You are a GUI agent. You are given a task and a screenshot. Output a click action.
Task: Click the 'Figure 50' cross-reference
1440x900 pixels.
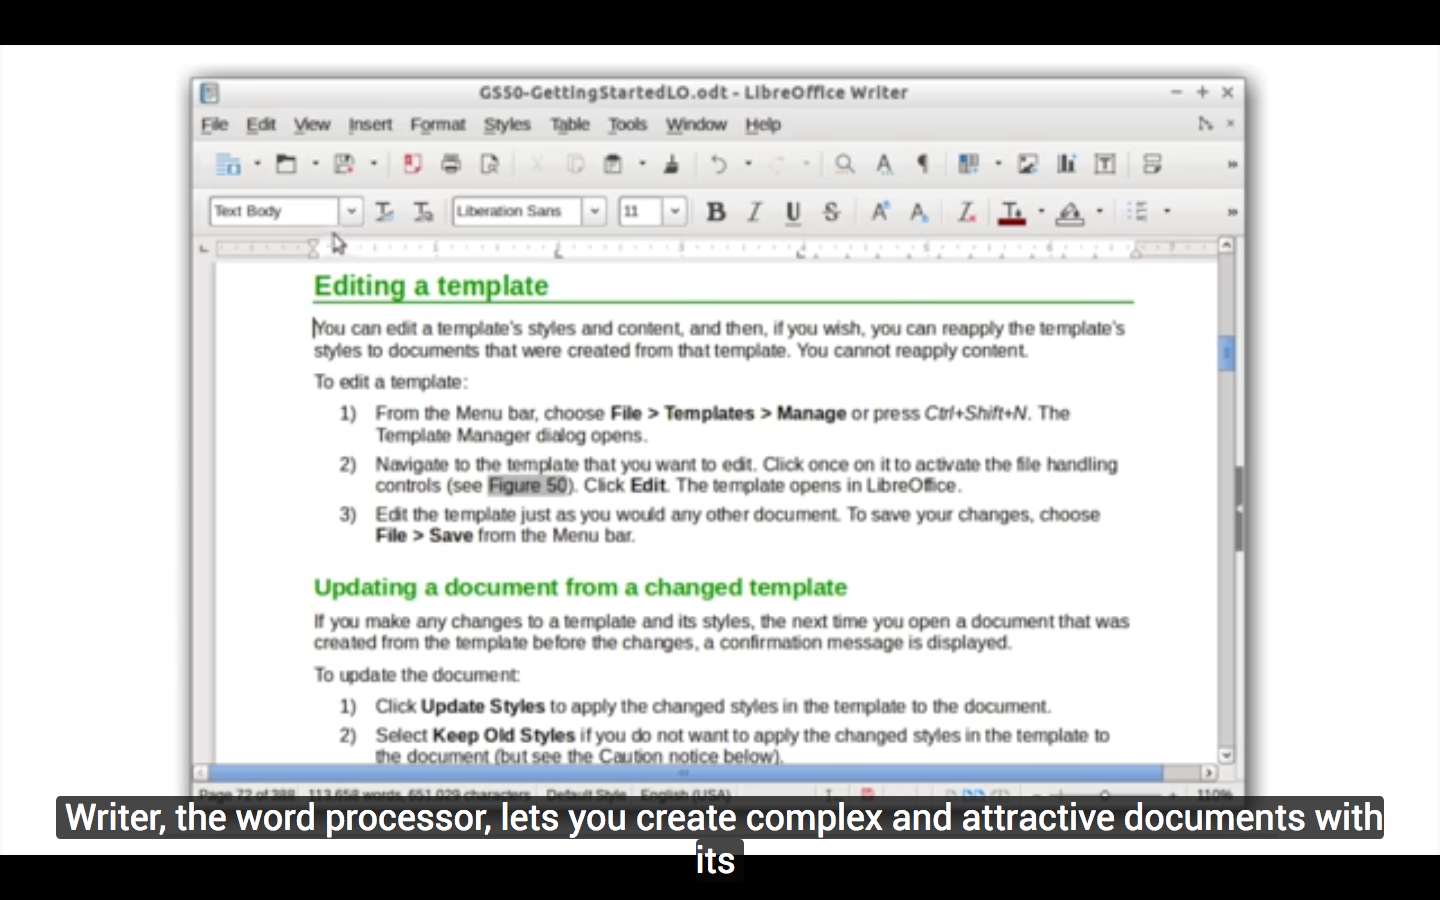click(x=528, y=486)
